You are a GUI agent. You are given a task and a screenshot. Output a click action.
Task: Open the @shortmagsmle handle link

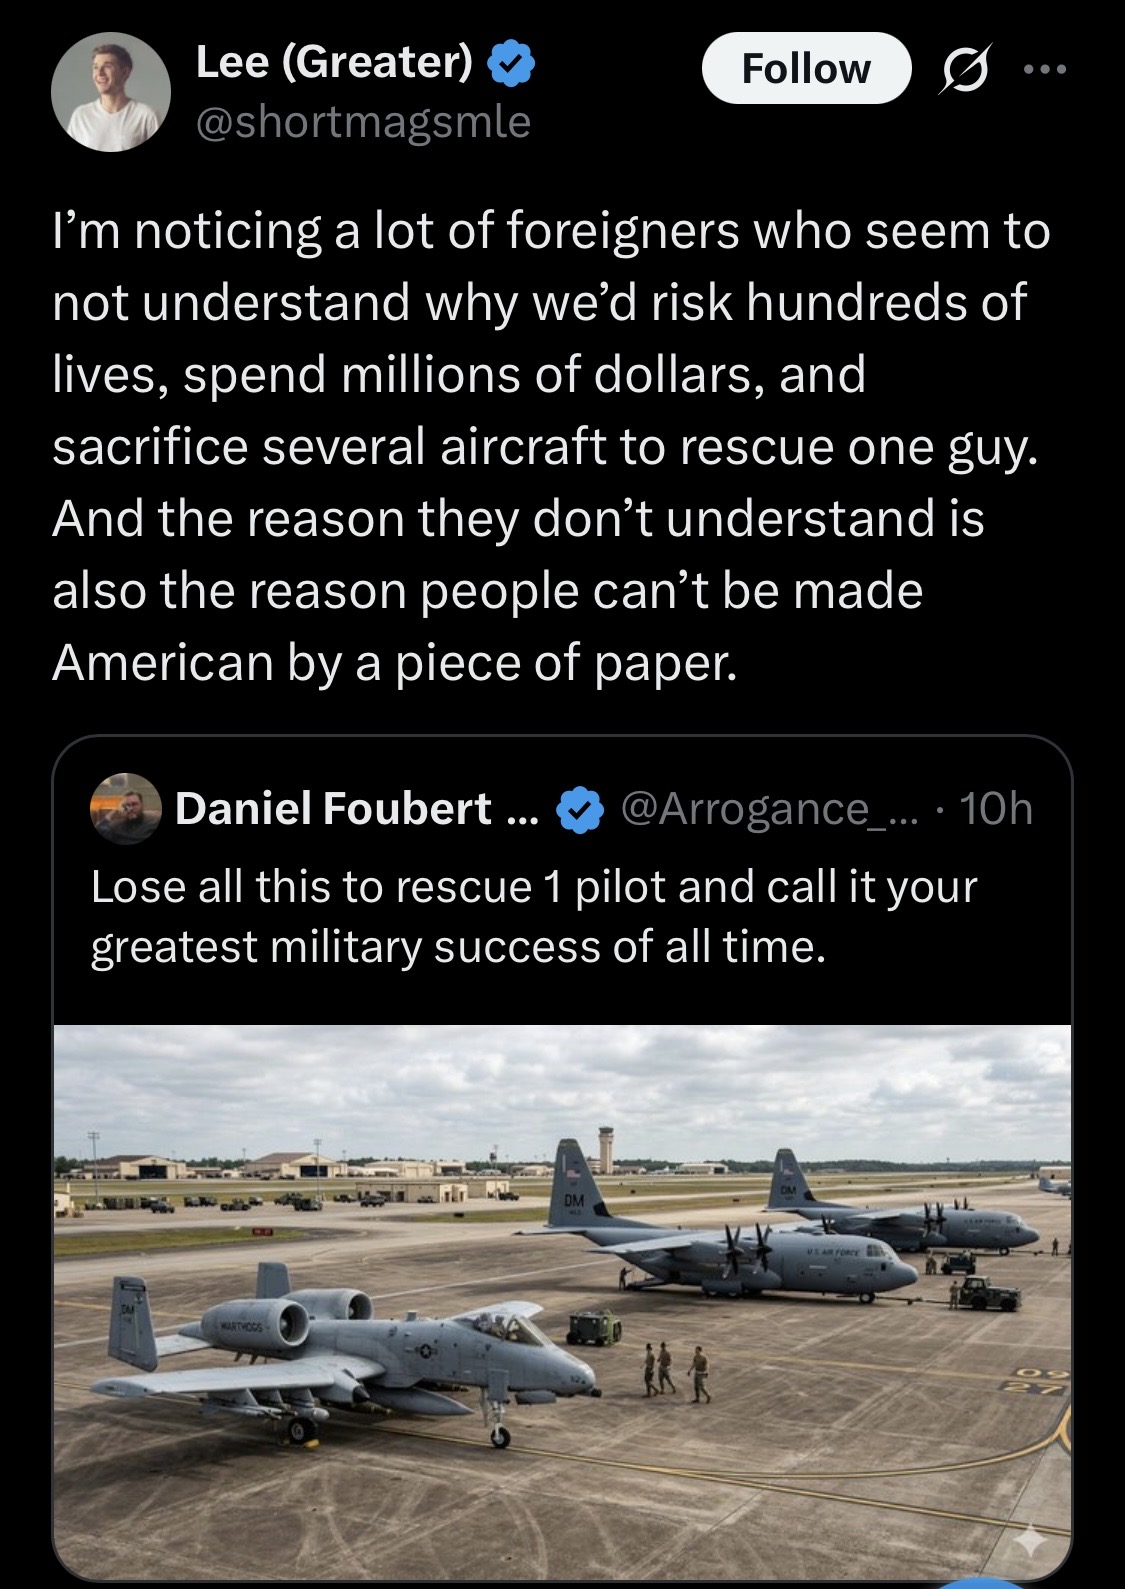pyautogui.click(x=363, y=122)
